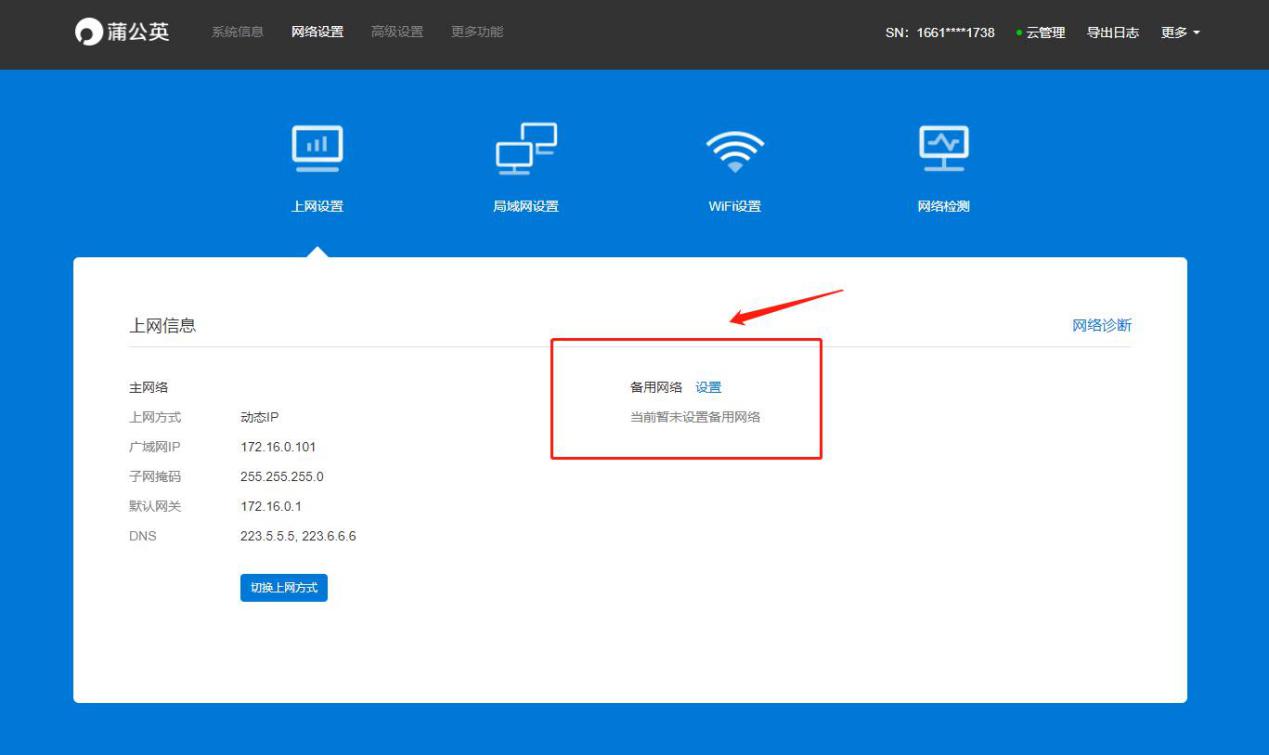Open the 网络检测 diagnostics monitor icon
Screen dimensions: 1269x755
coord(945,147)
